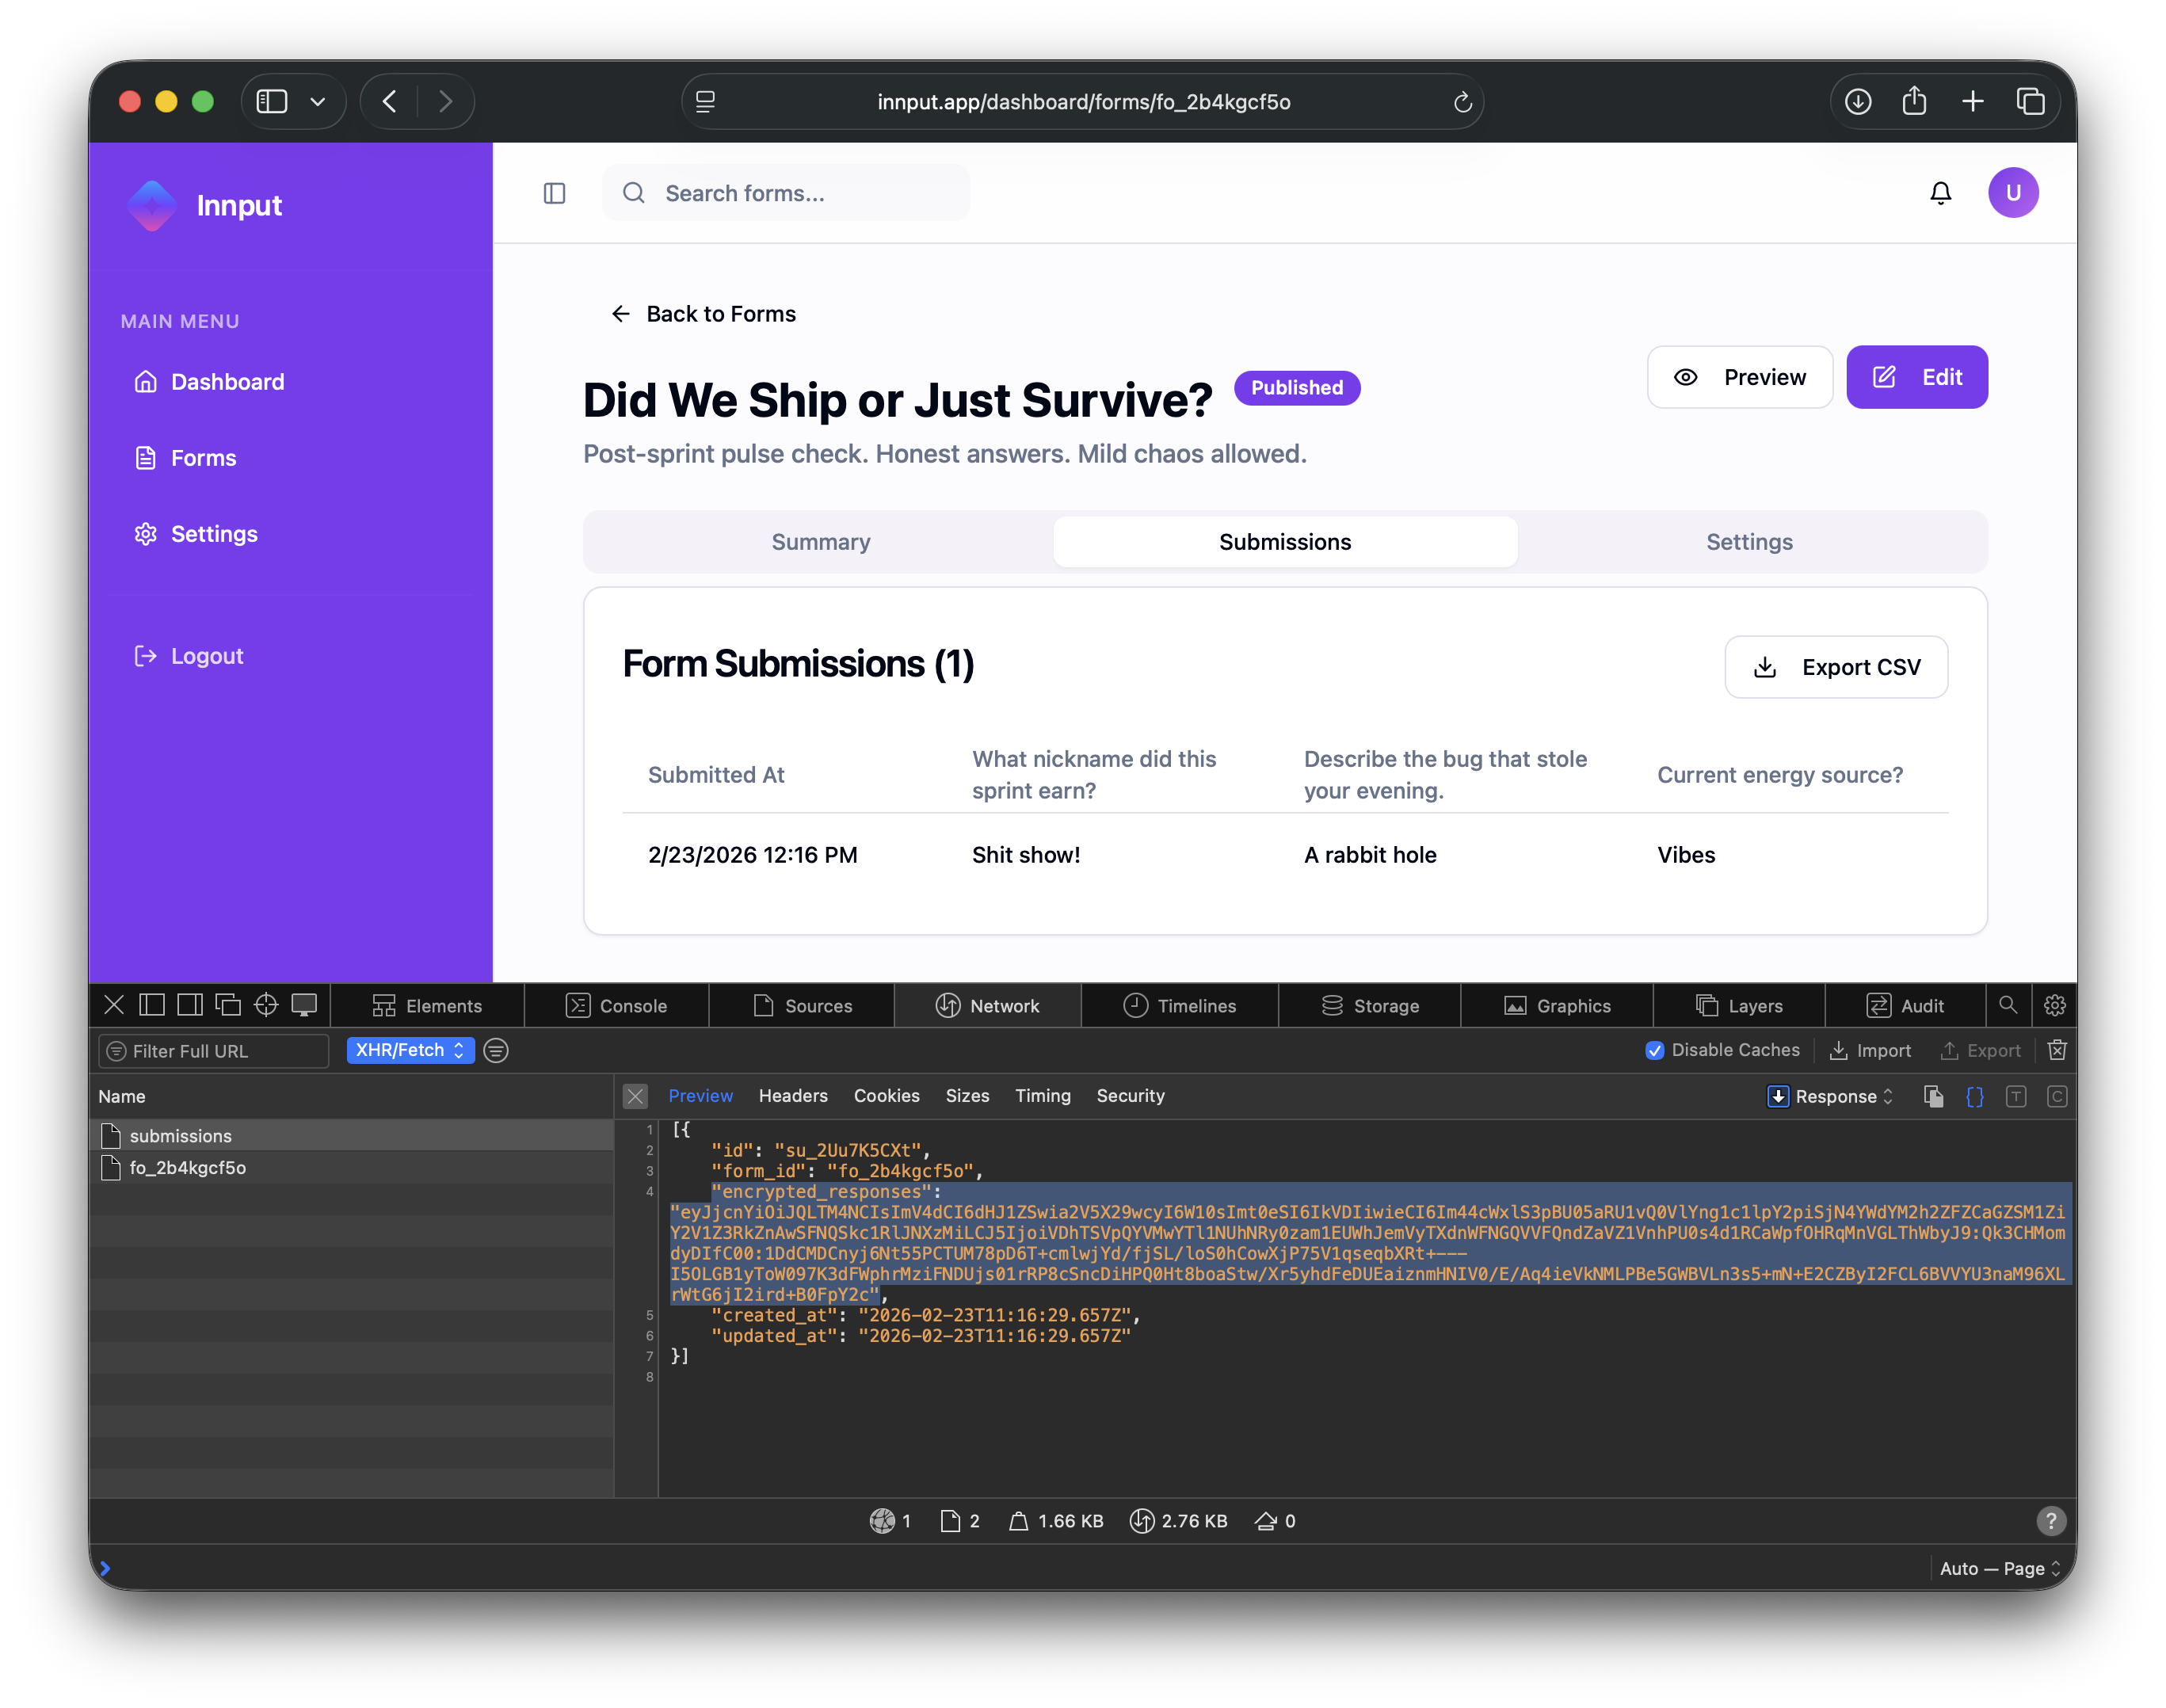Select the element inspection crosshair tool
This screenshot has width=2166, height=1708.
coord(265,1004)
